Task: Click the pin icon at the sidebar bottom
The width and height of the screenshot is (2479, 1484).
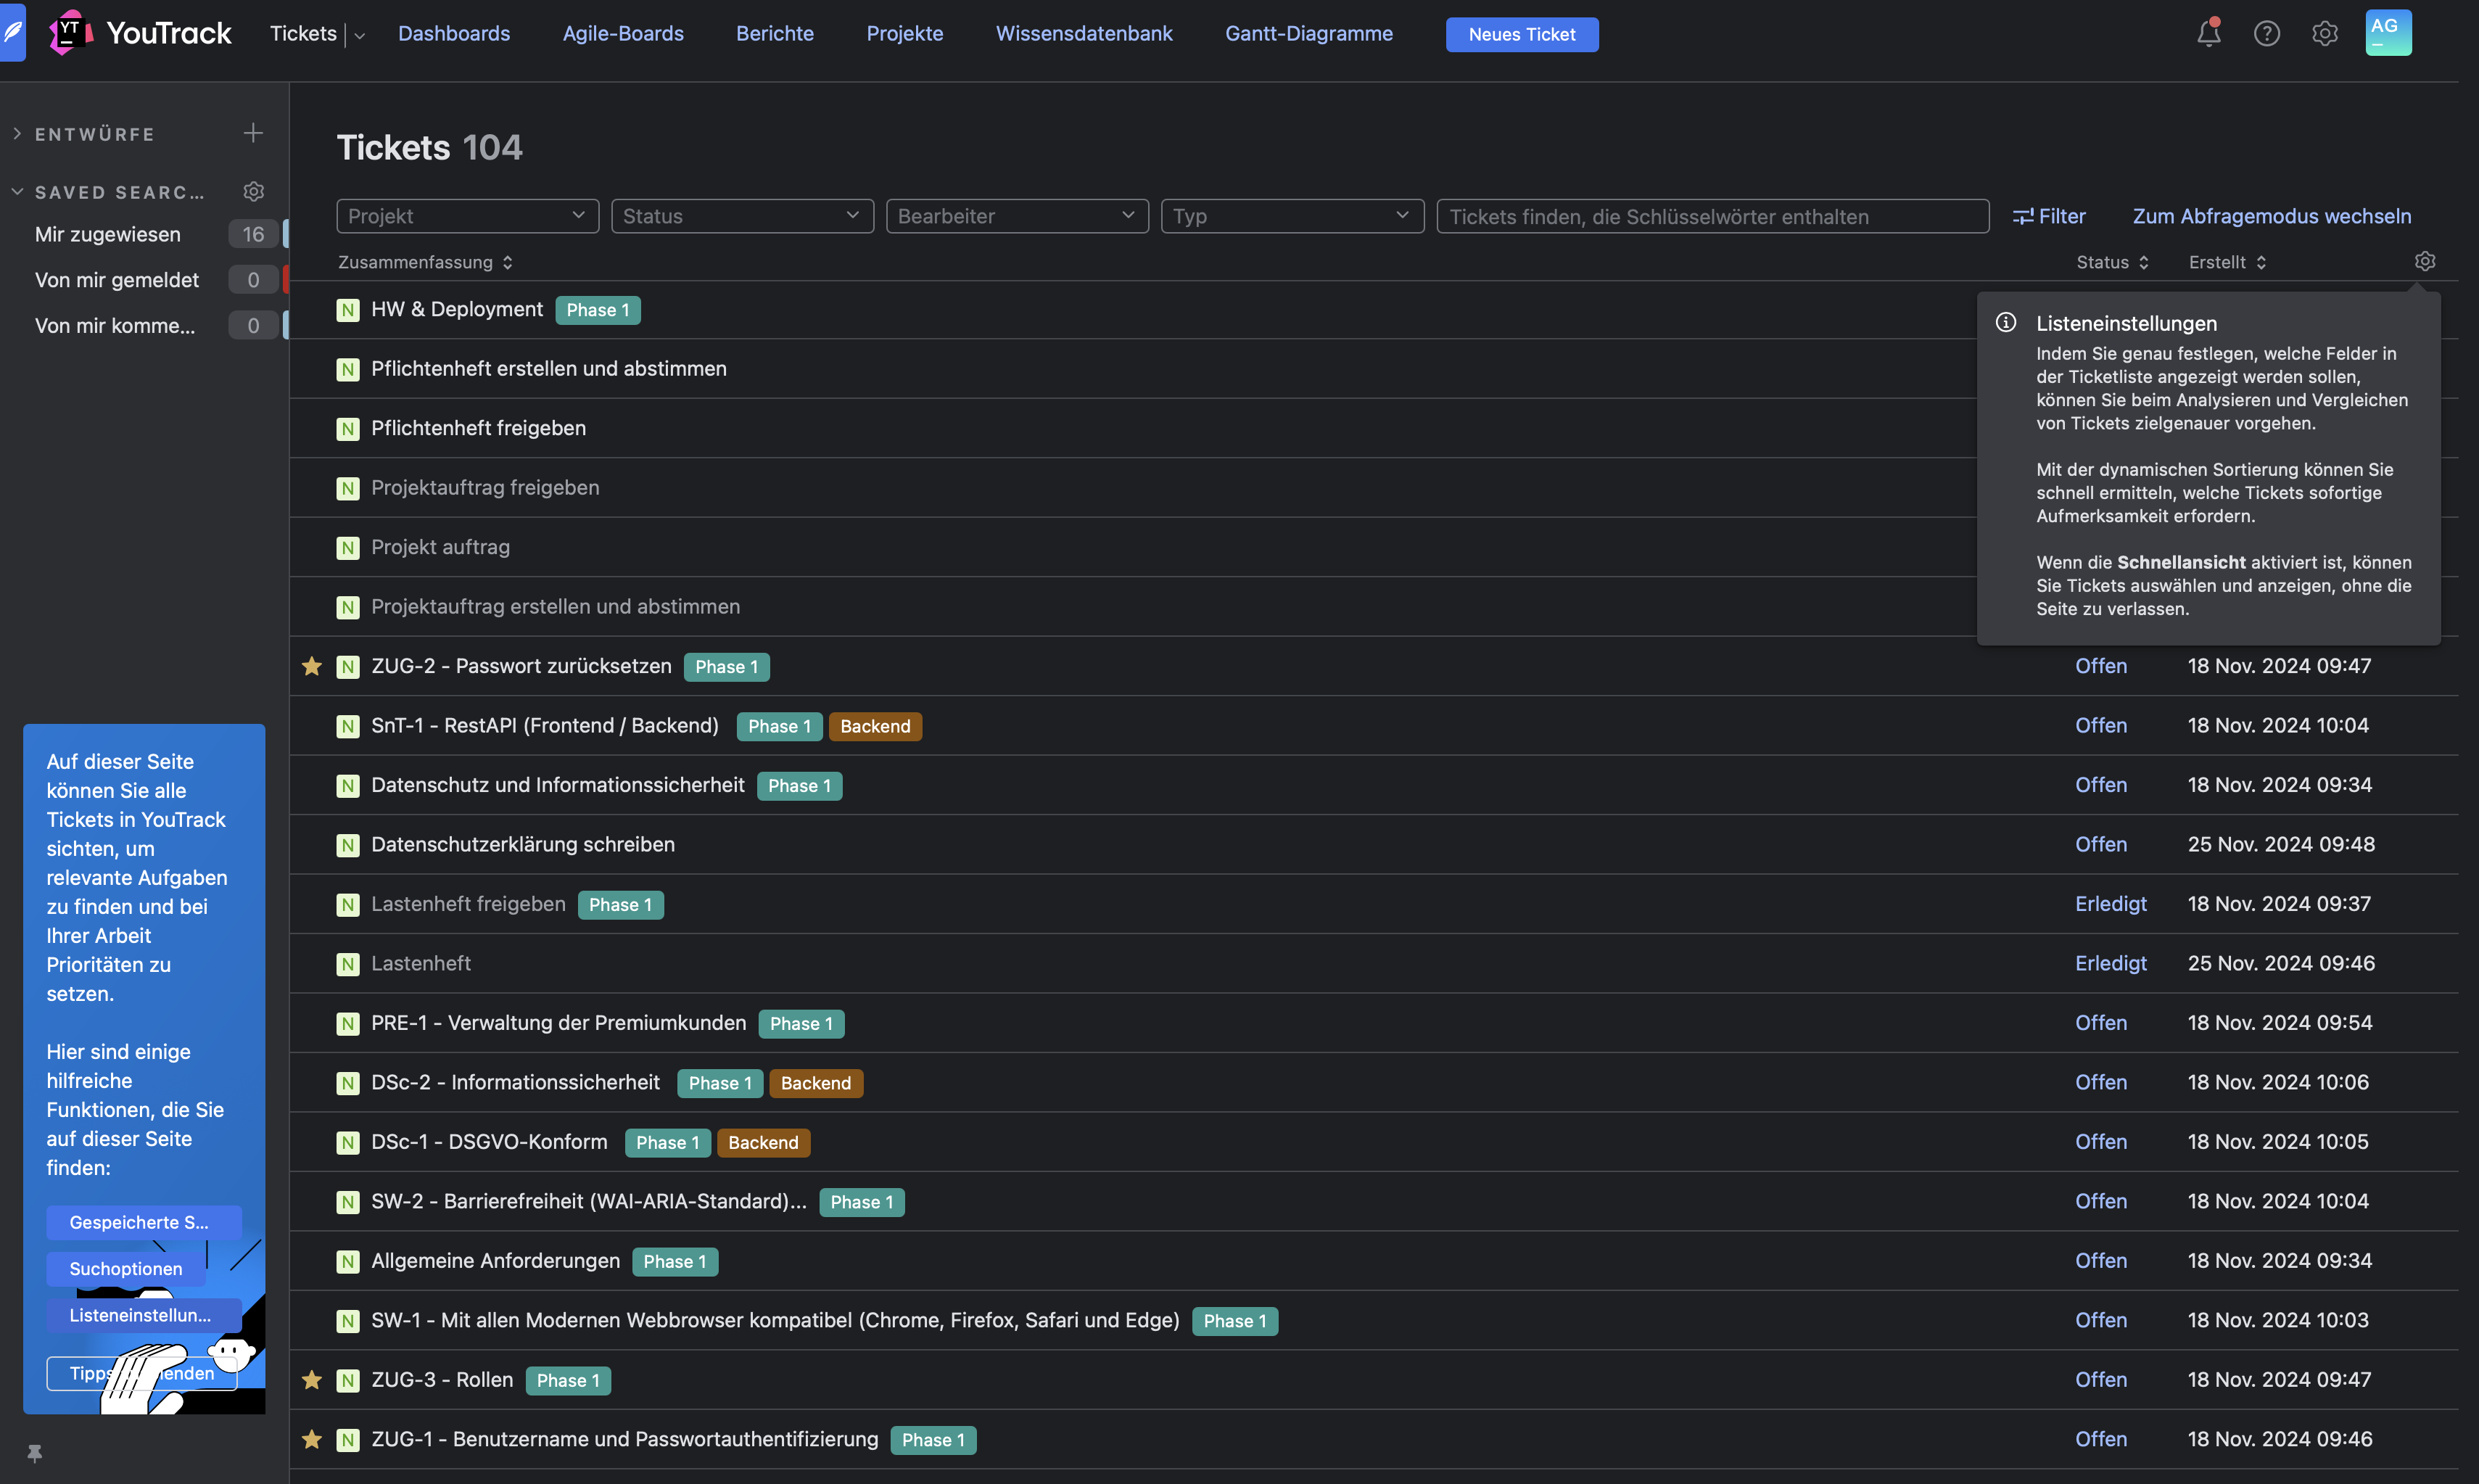Action: coord(34,1453)
